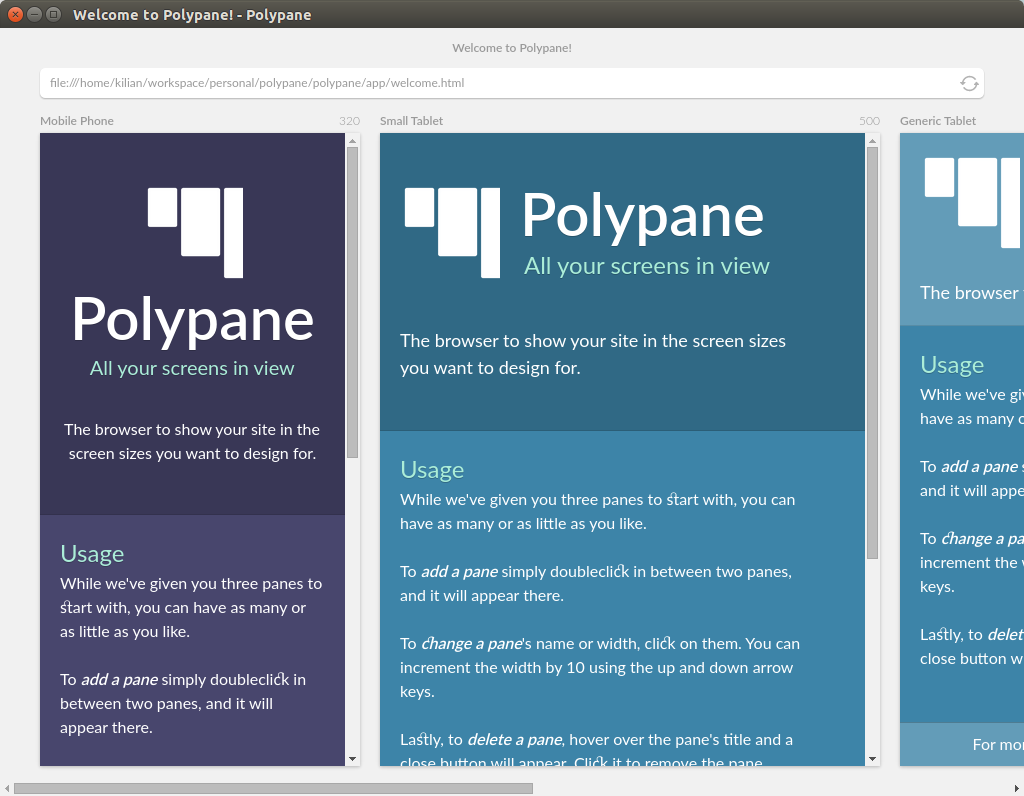Click the "Usage" heading in the Mobile Phone pane
Image resolution: width=1024 pixels, height=796 pixels.
coord(92,554)
